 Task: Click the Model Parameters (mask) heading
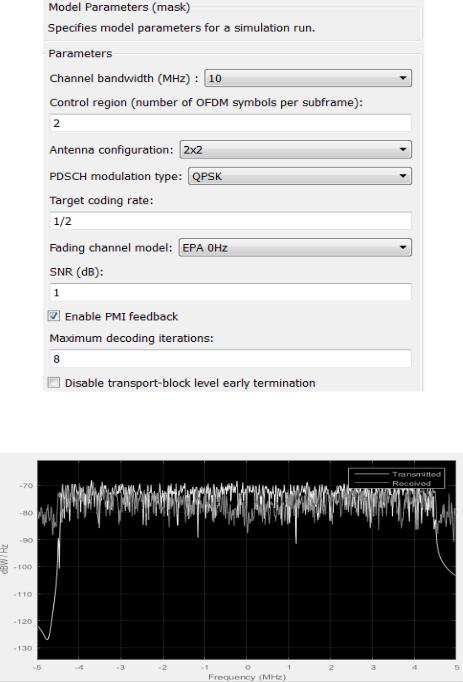point(119,7)
